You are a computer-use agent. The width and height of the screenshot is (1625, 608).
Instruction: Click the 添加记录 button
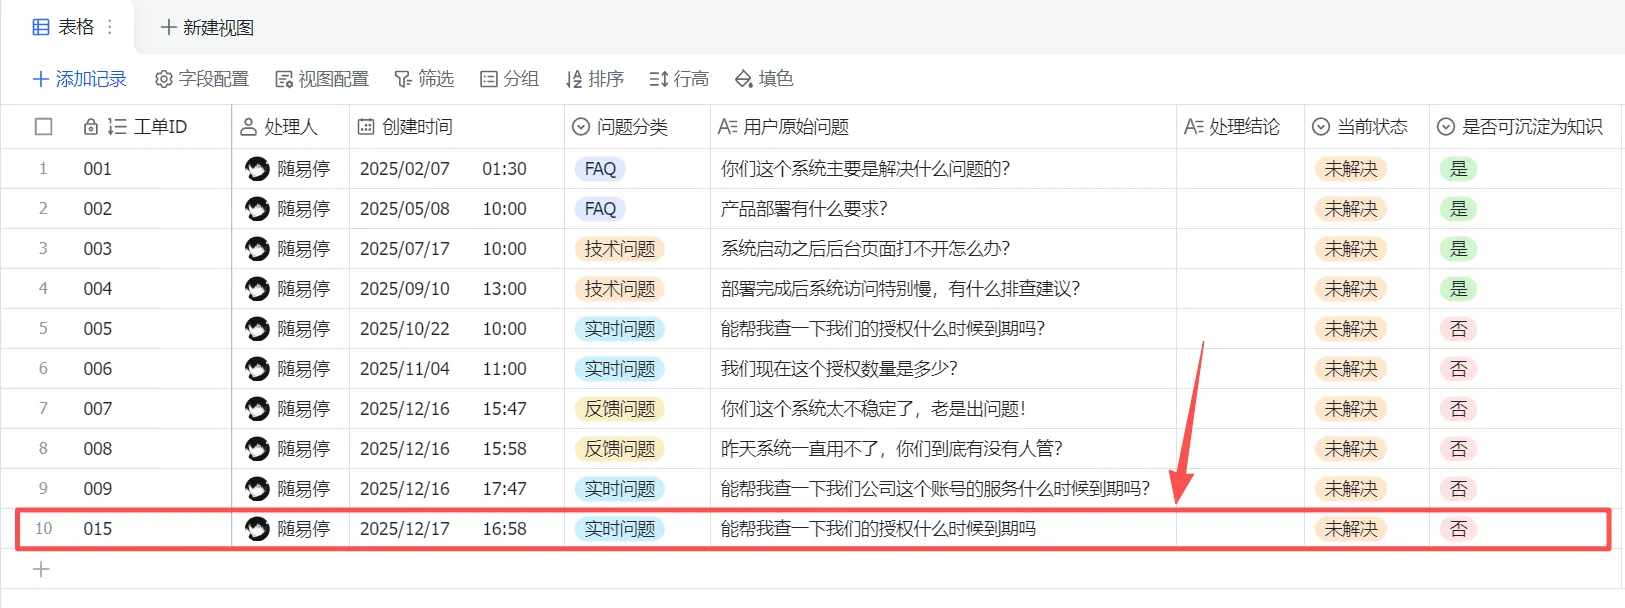[x=80, y=79]
